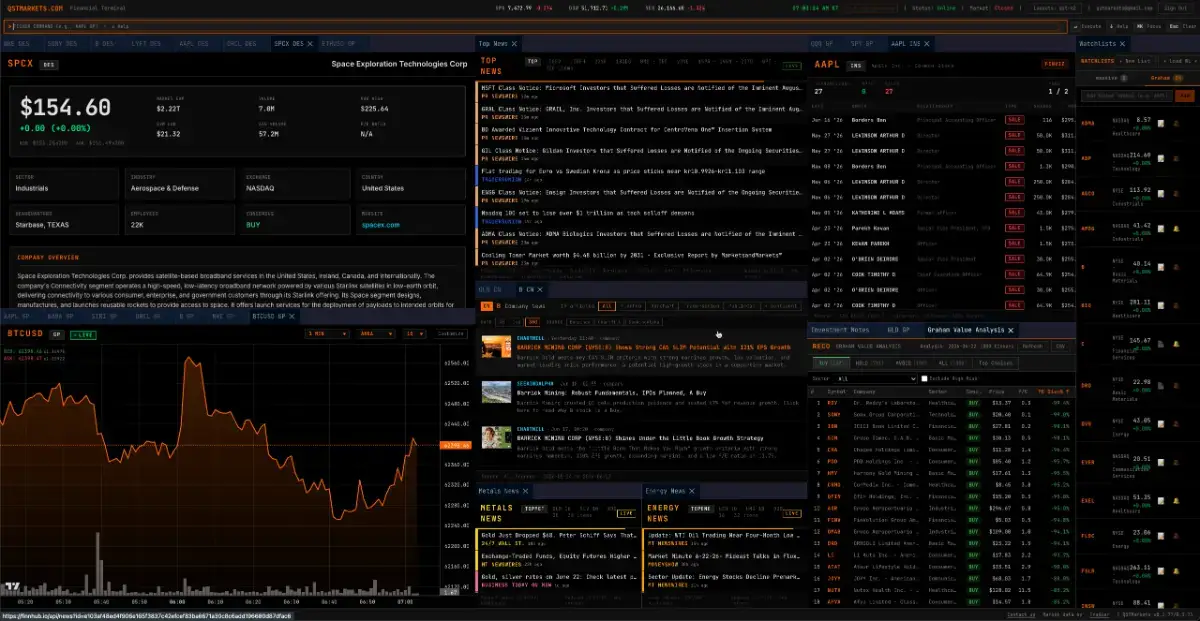Focus the ticker command input field
Screen dimensions: 1200x621
coord(535,26)
